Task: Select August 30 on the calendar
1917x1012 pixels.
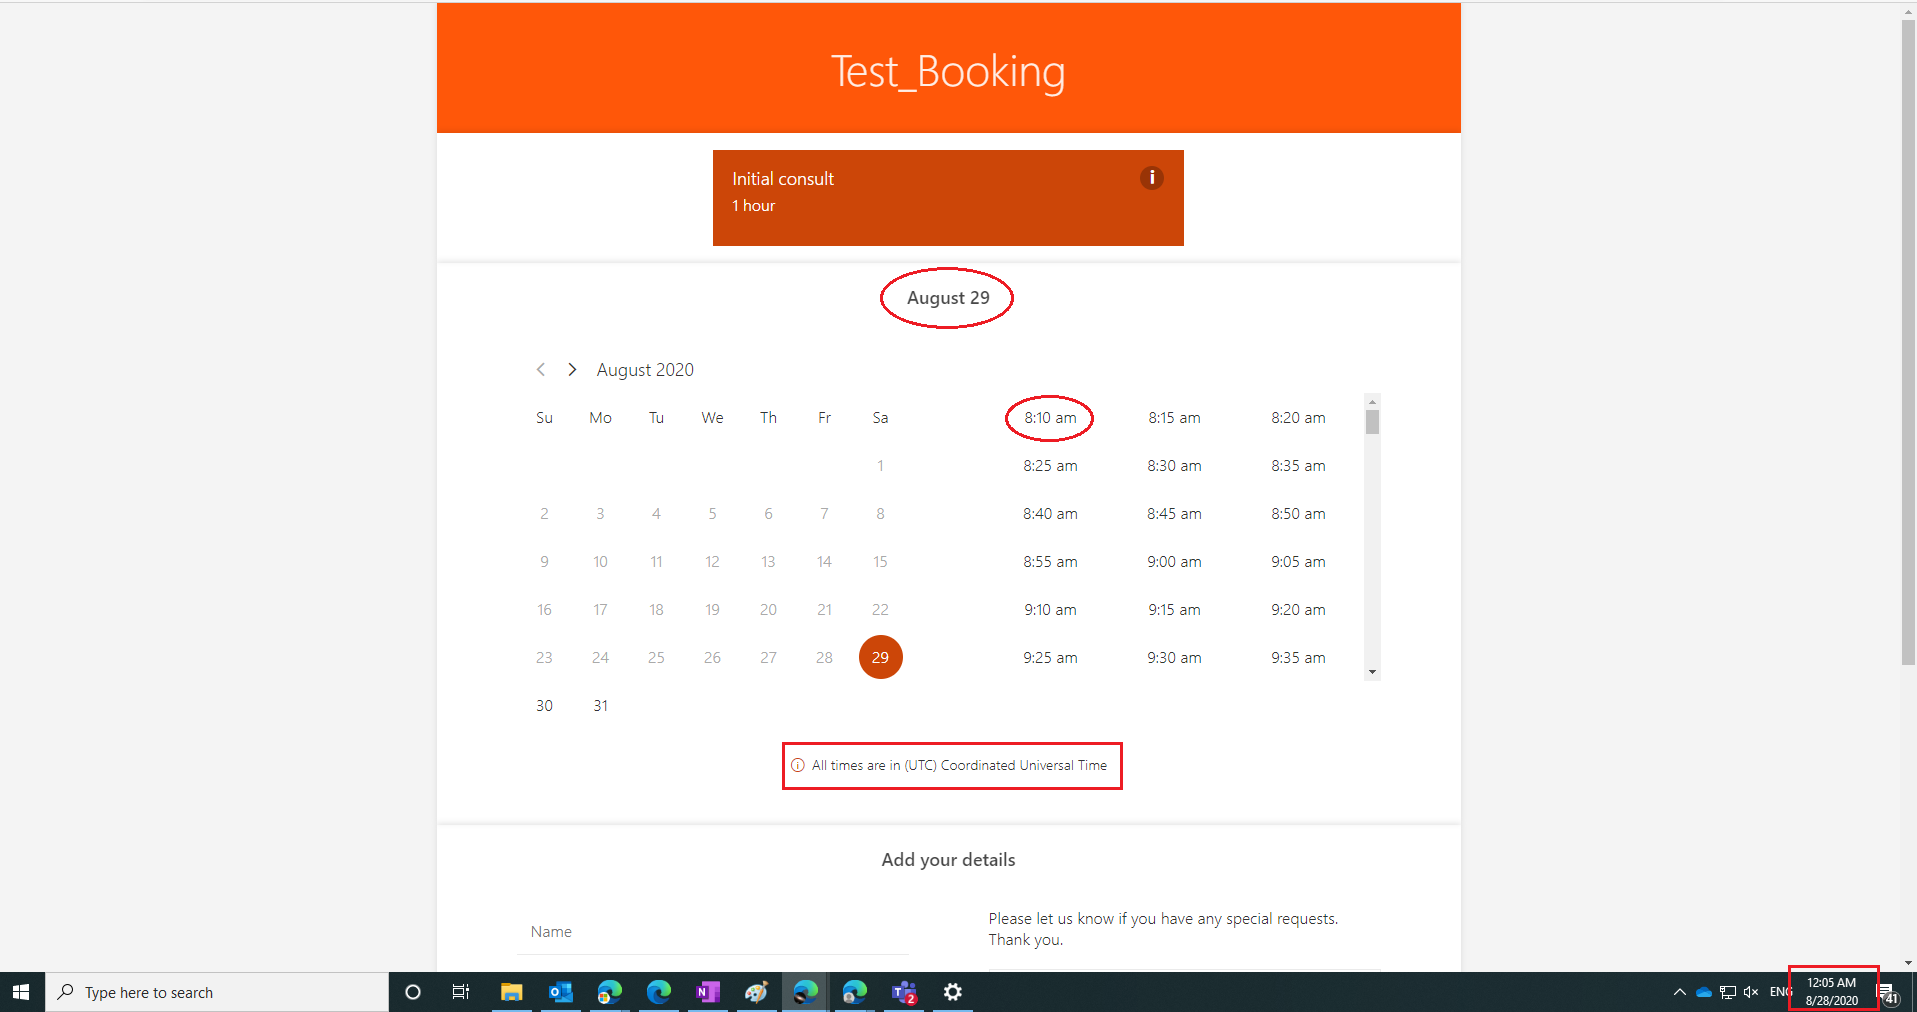Action: point(544,706)
